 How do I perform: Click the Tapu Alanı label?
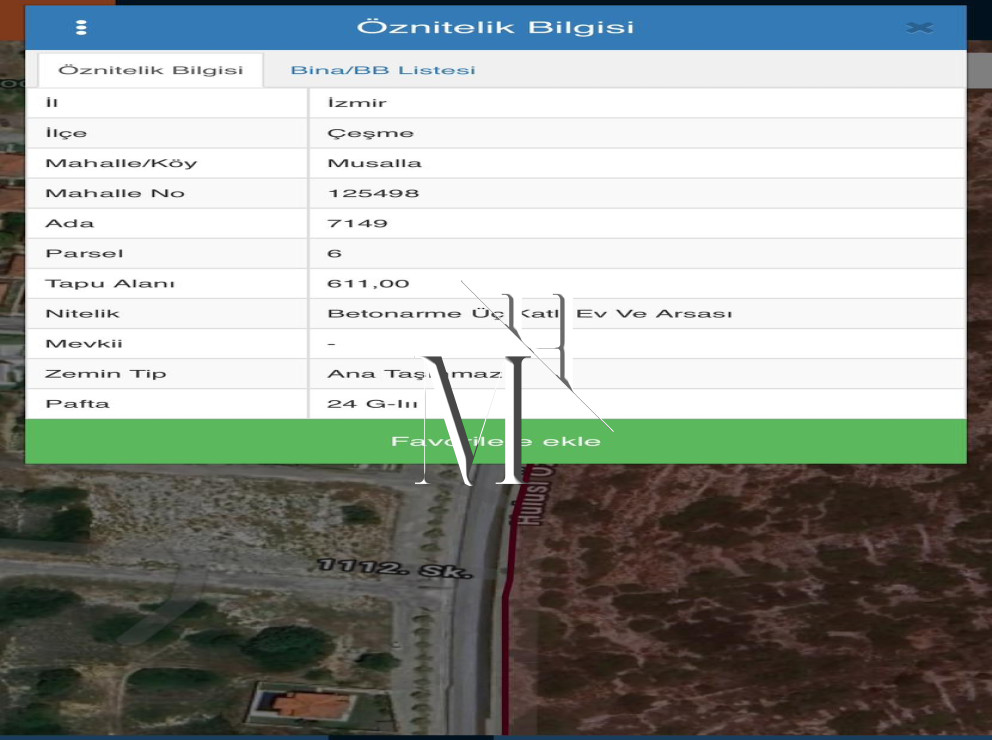(x=109, y=283)
